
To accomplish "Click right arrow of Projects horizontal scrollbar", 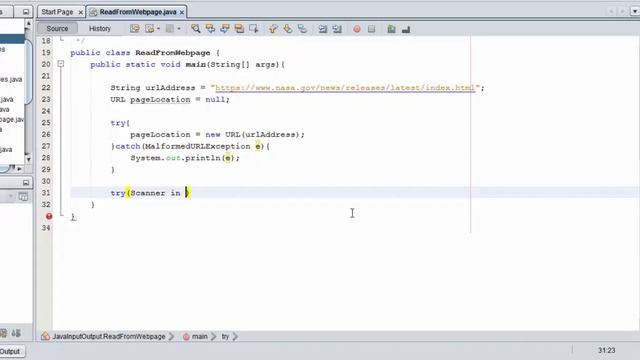I will [19, 168].
